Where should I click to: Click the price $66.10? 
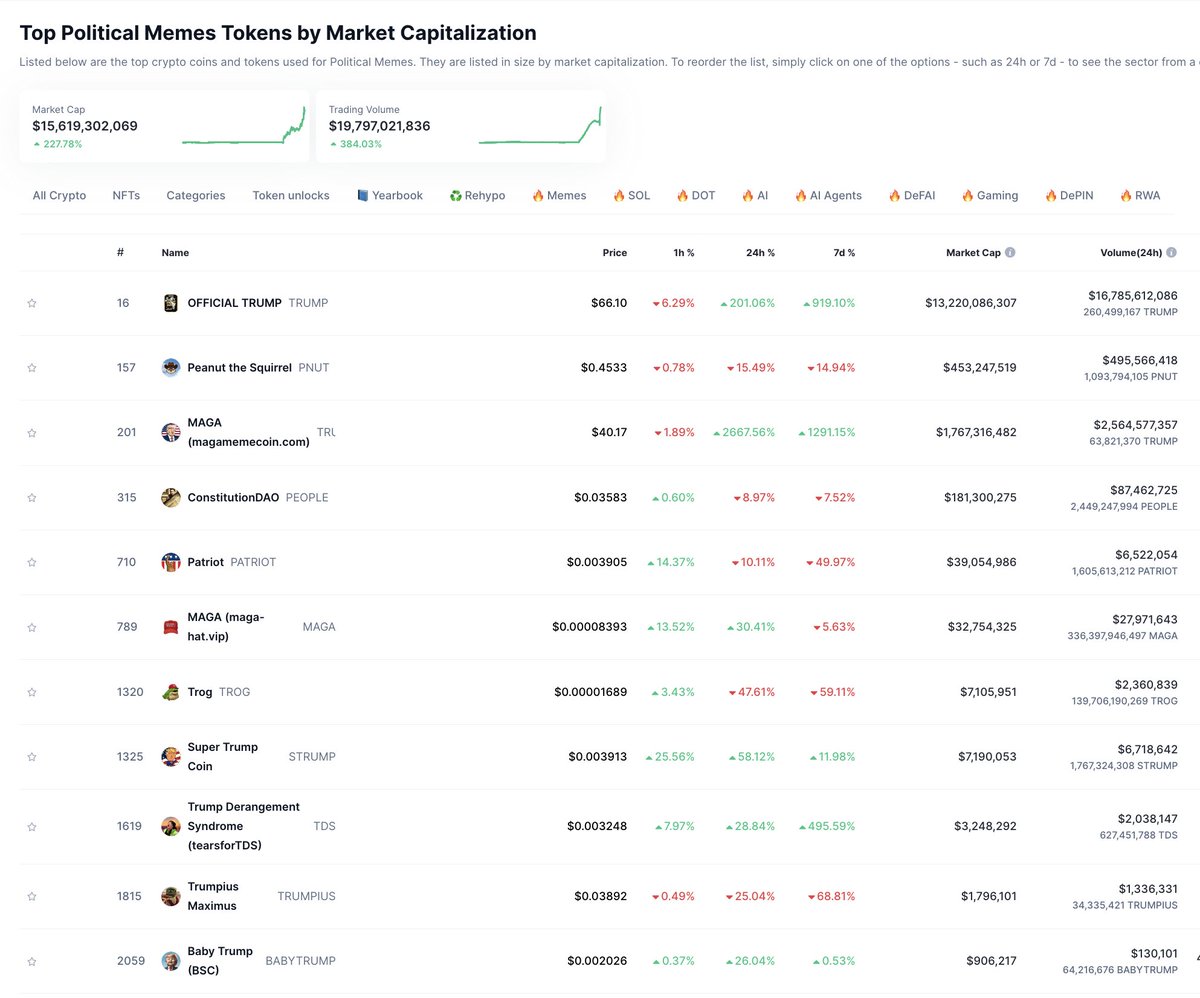tap(609, 303)
